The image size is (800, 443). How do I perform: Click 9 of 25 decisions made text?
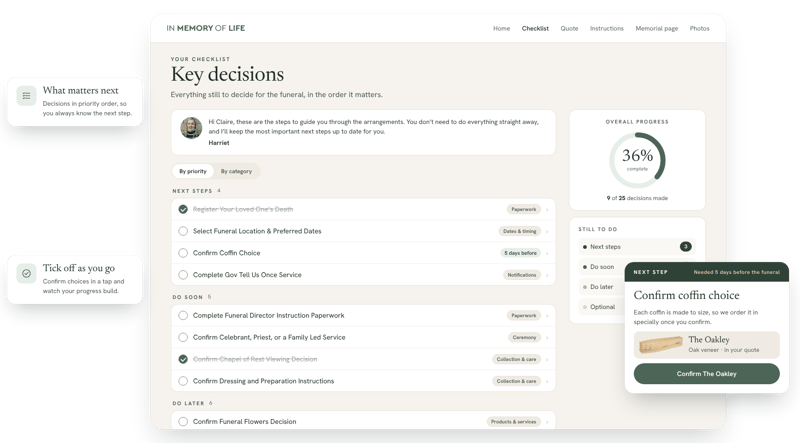pos(637,198)
